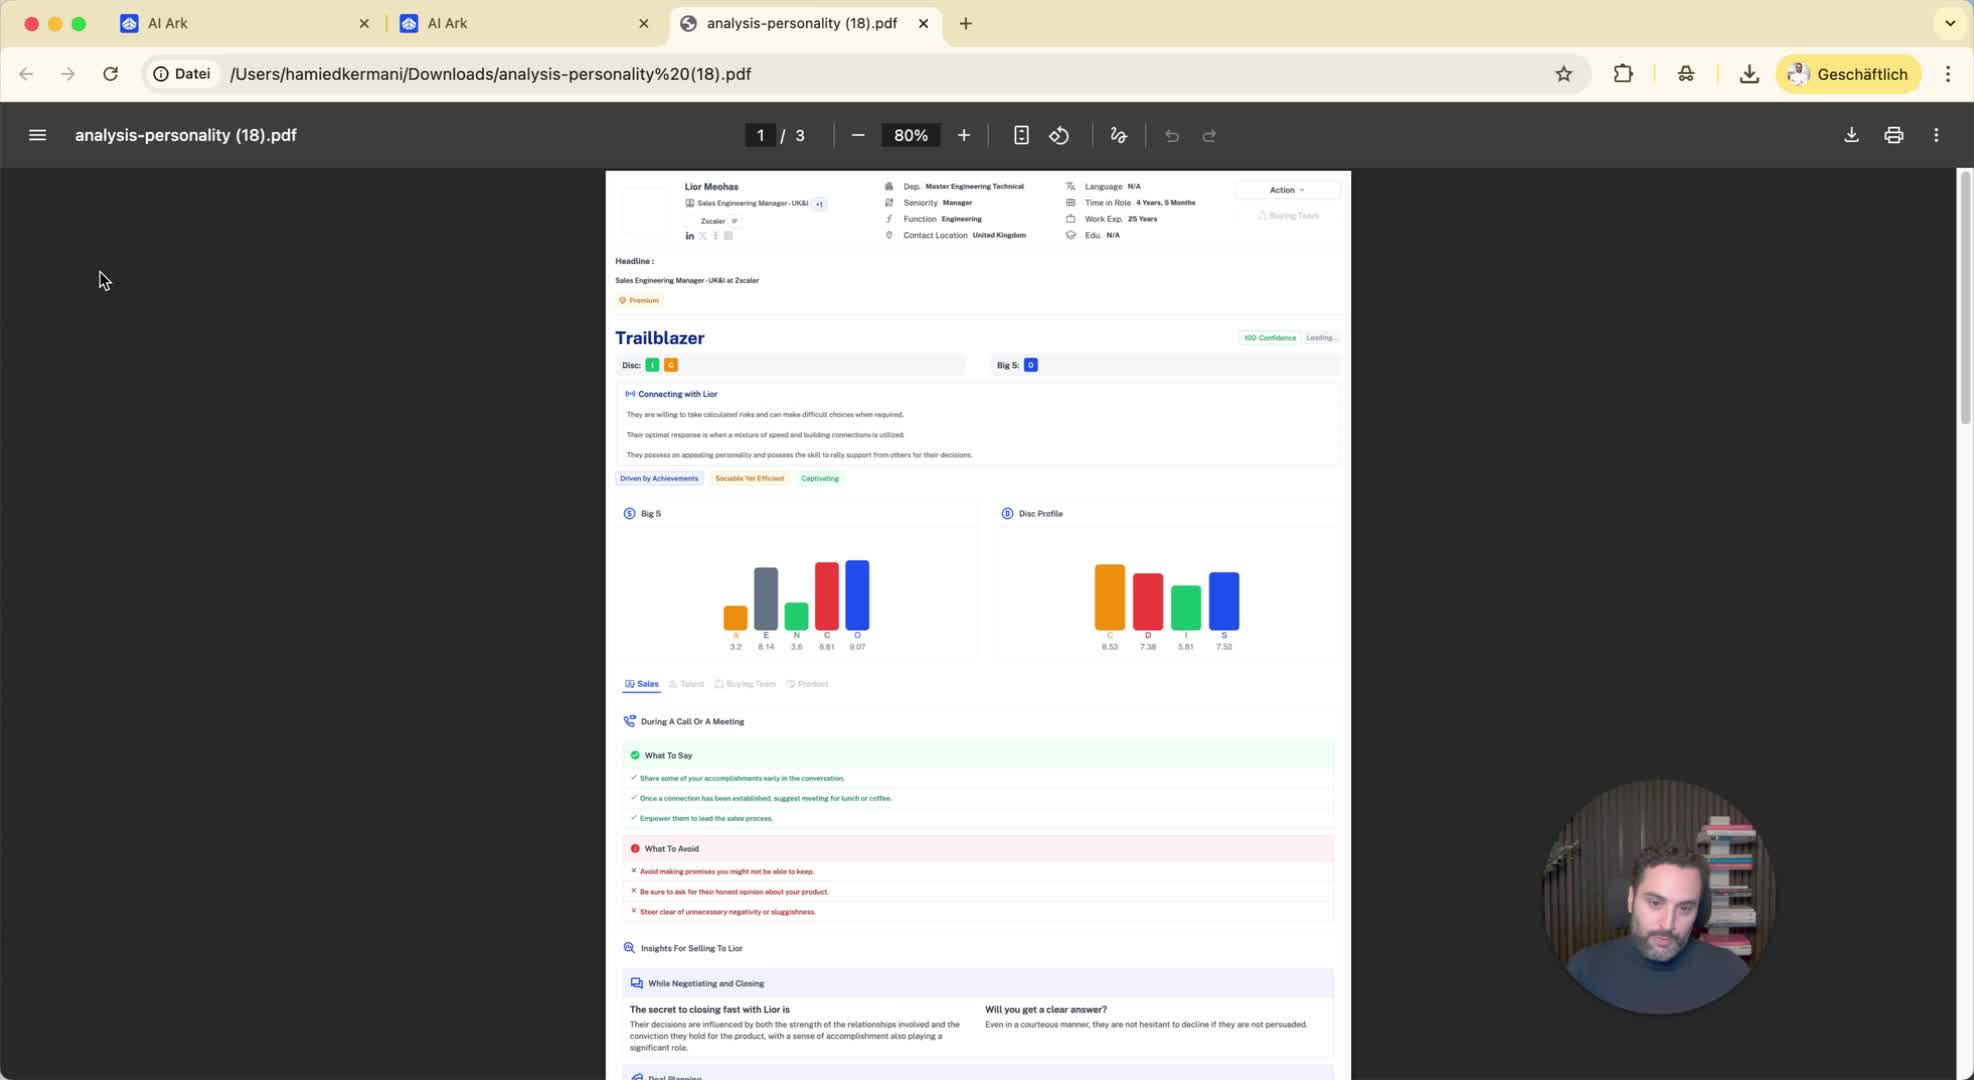Bookmark this page with the star icon
Screen dimensions: 1974x1080
(x=1564, y=74)
